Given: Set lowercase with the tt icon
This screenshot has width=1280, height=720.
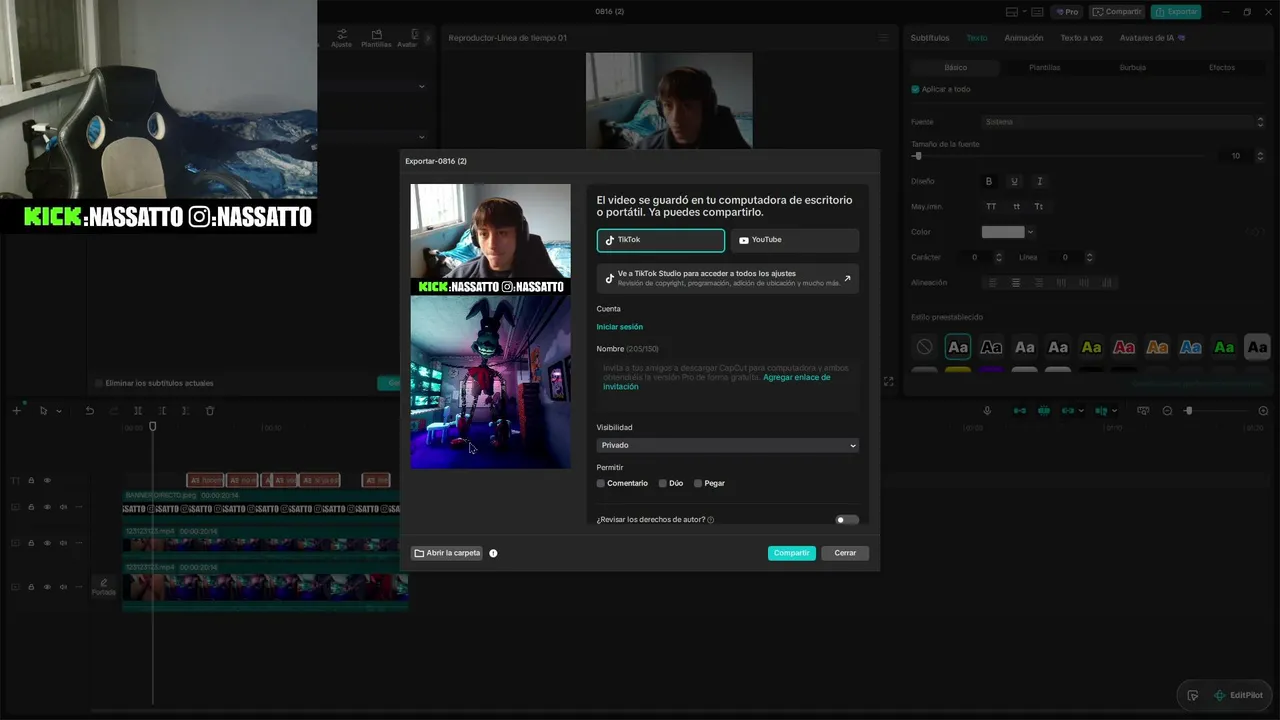Looking at the screenshot, I should [1016, 207].
